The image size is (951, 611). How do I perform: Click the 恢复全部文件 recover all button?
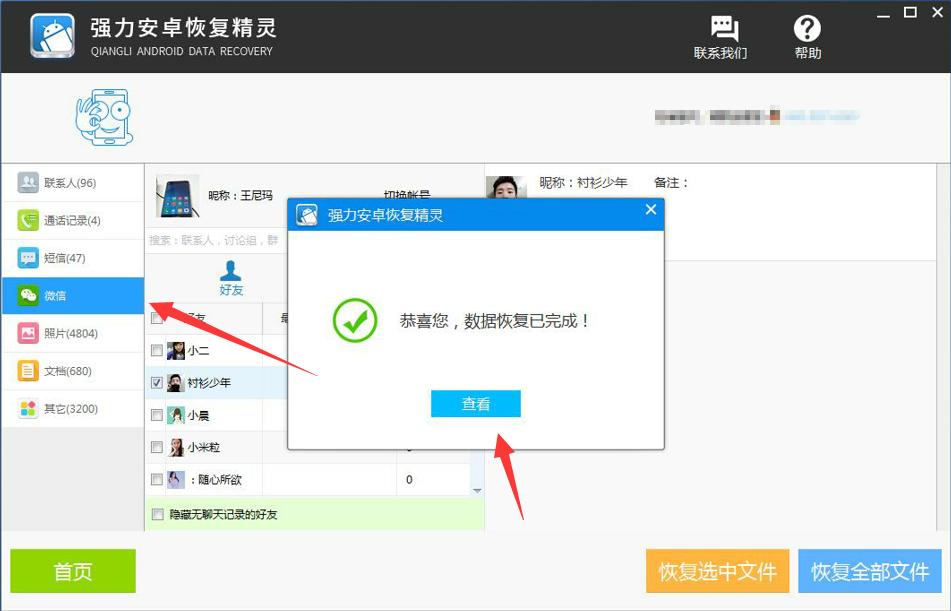coord(870,571)
